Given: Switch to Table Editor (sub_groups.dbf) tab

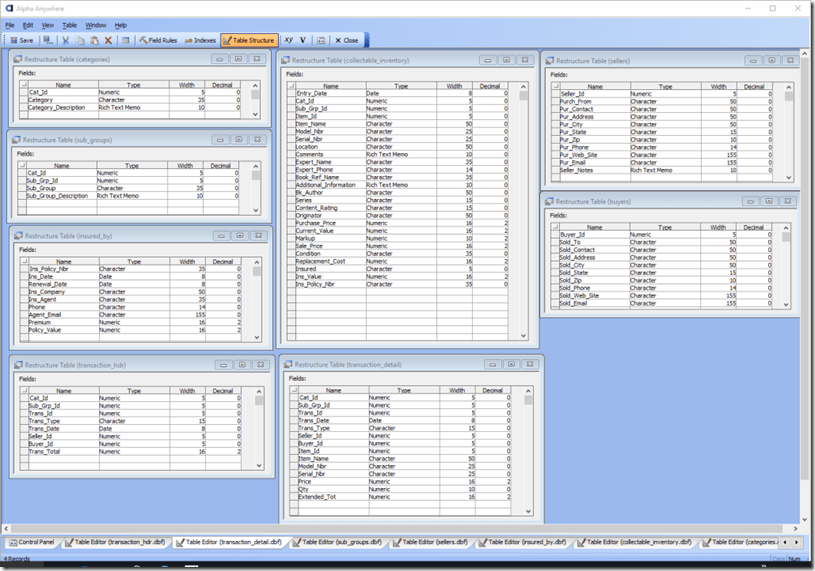Looking at the screenshot, I should point(338,542).
